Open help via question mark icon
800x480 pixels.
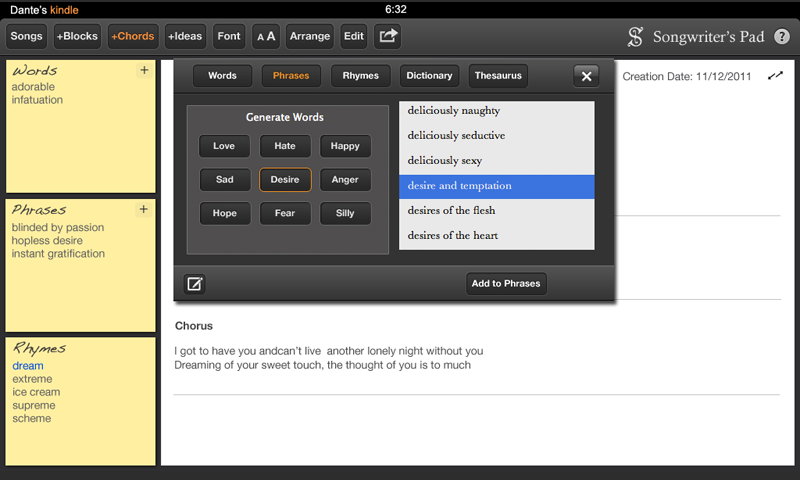tap(782, 37)
